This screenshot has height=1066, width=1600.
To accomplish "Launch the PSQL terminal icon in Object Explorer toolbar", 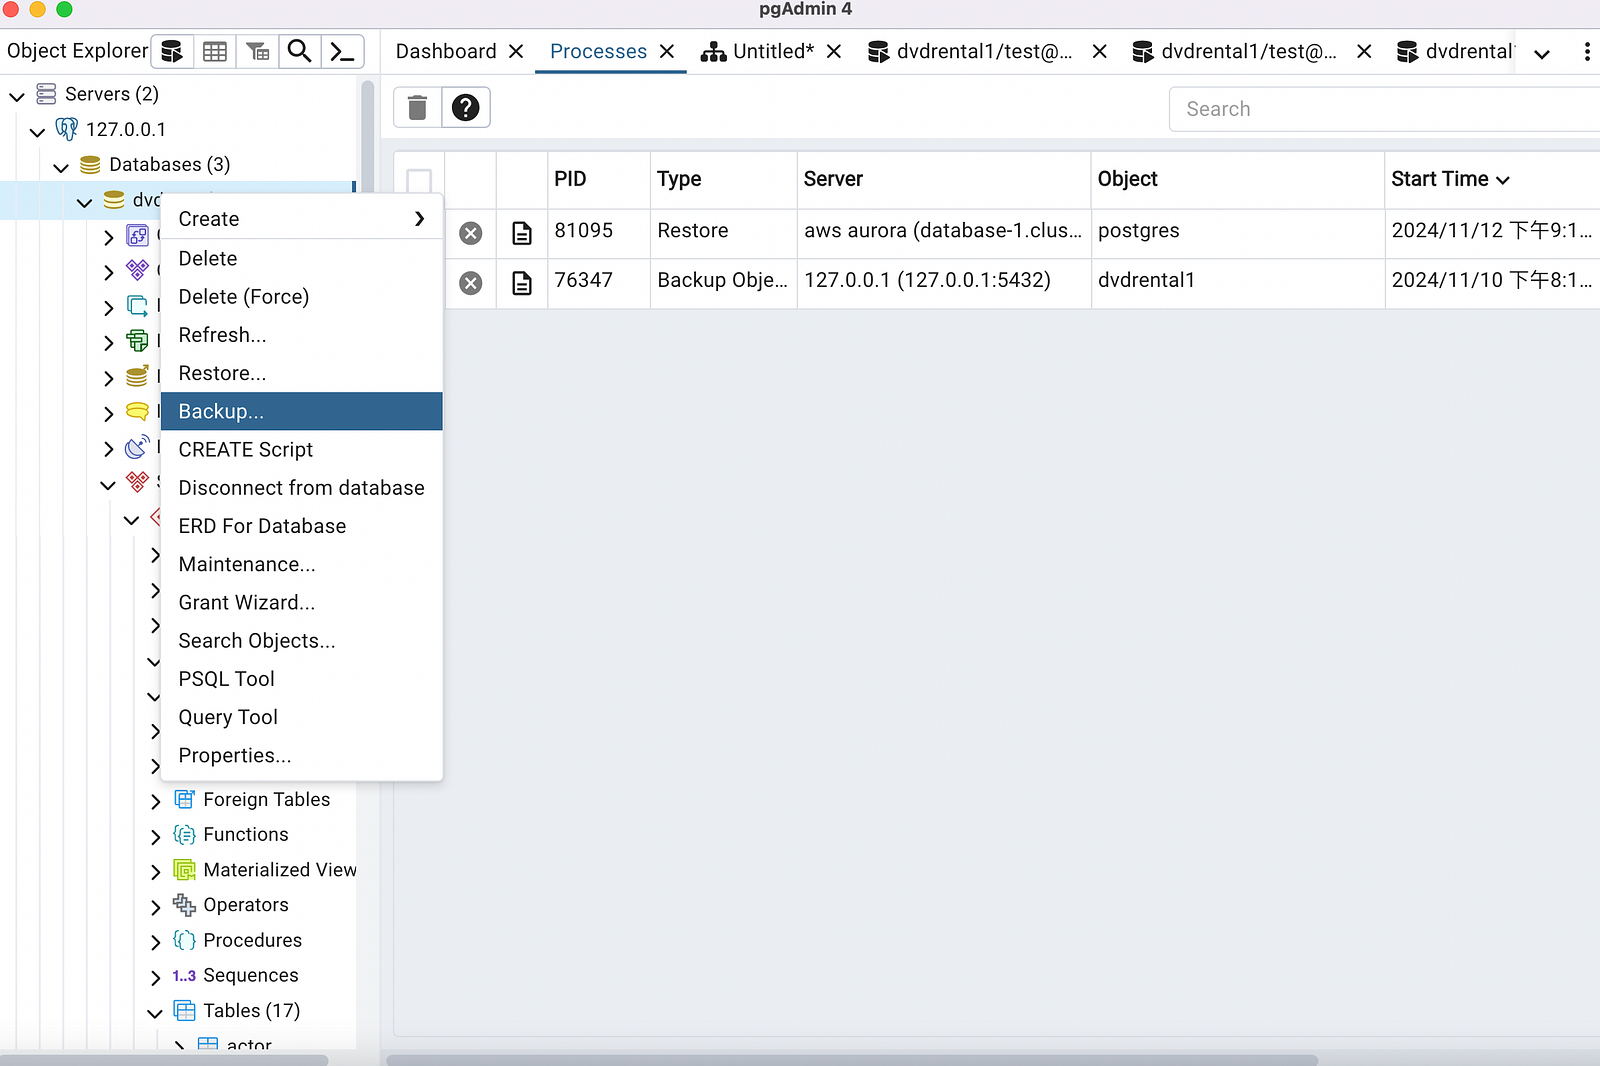I will (342, 51).
